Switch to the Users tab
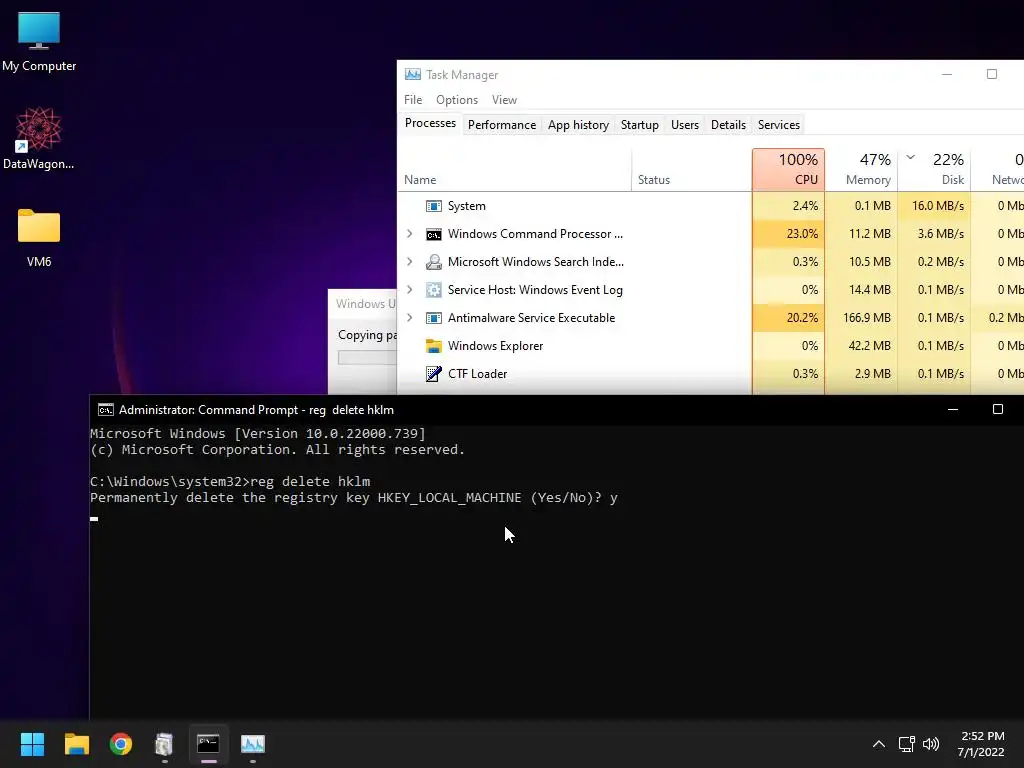Image resolution: width=1024 pixels, height=768 pixels. point(684,125)
